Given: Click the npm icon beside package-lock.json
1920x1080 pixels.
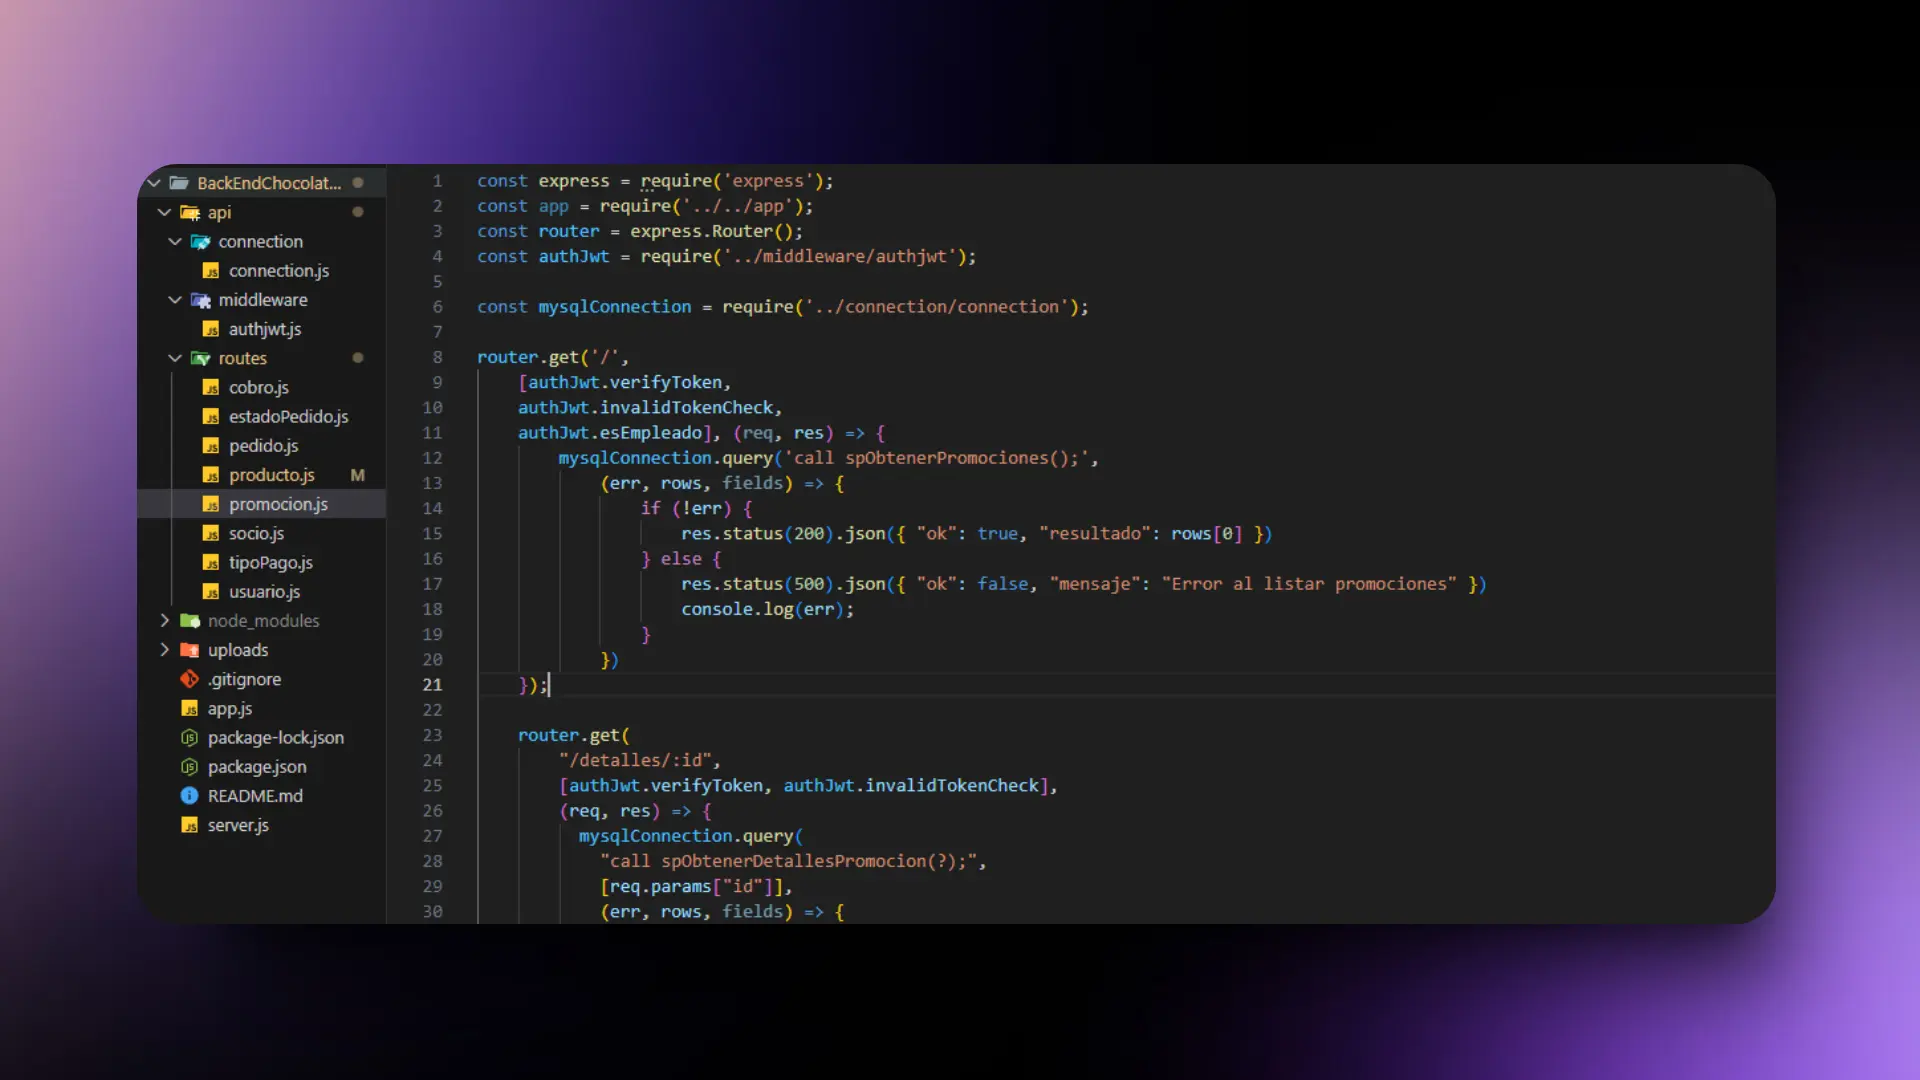Looking at the screenshot, I should [x=190, y=737].
